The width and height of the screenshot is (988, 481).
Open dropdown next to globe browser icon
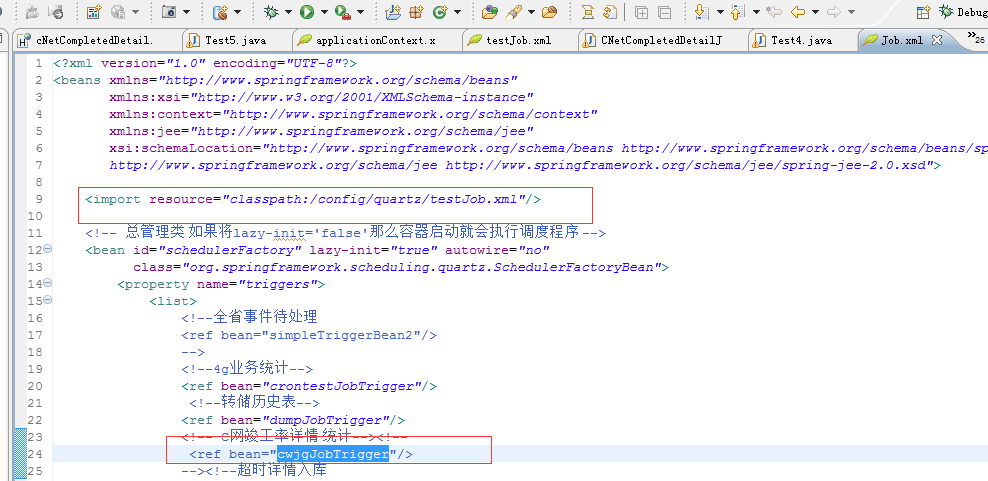point(134,11)
